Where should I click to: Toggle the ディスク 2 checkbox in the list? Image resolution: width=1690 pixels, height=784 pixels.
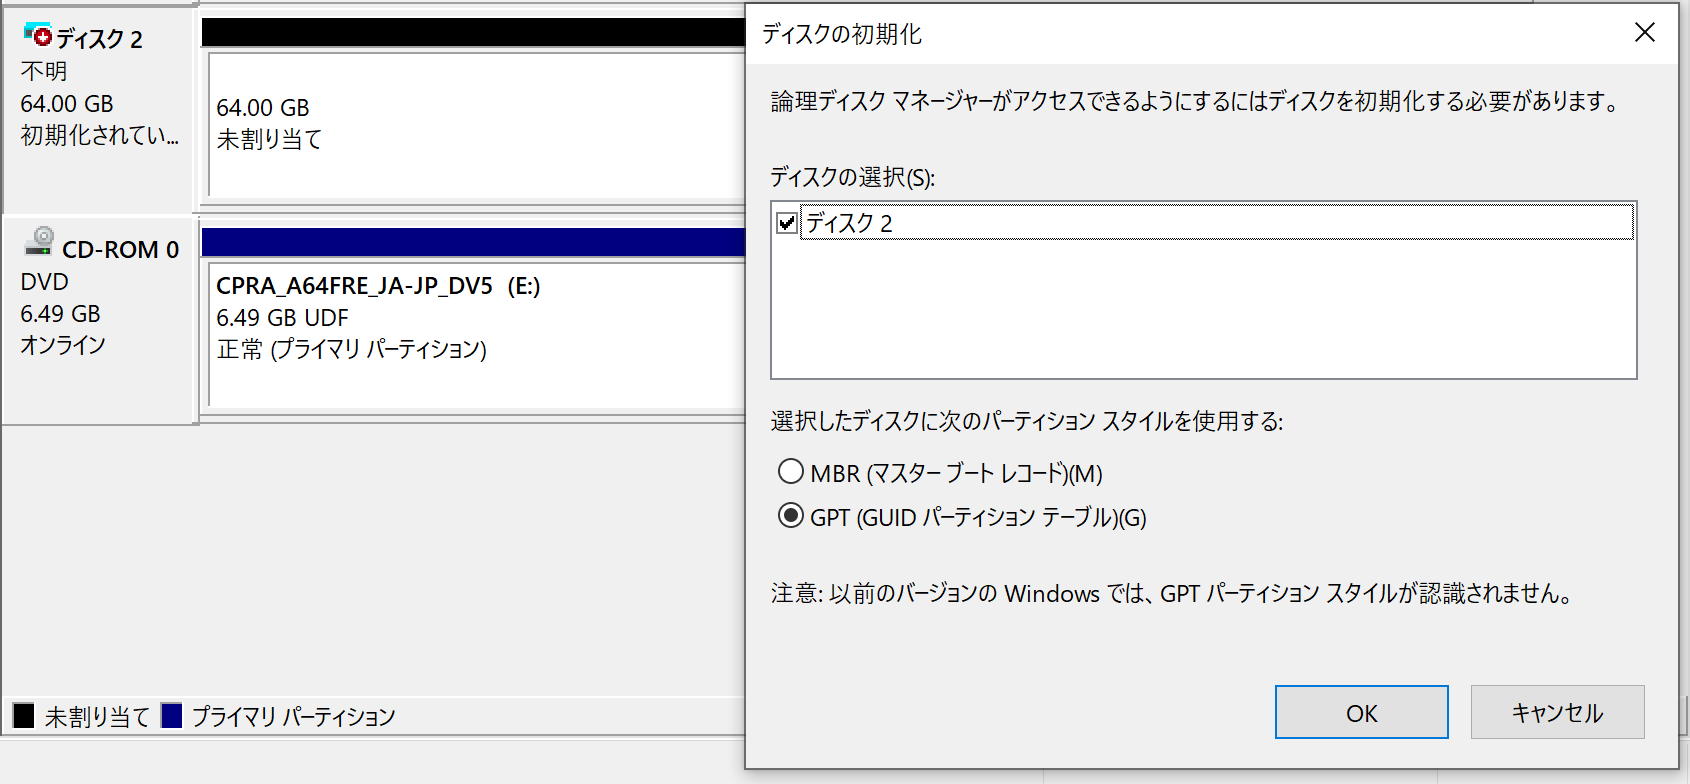787,223
